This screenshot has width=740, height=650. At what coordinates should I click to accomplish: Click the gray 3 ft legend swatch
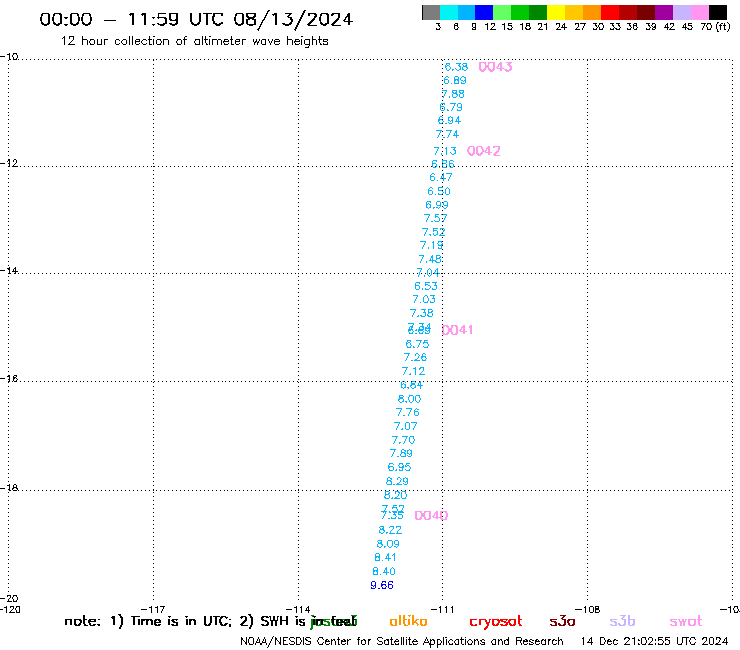tap(431, 12)
